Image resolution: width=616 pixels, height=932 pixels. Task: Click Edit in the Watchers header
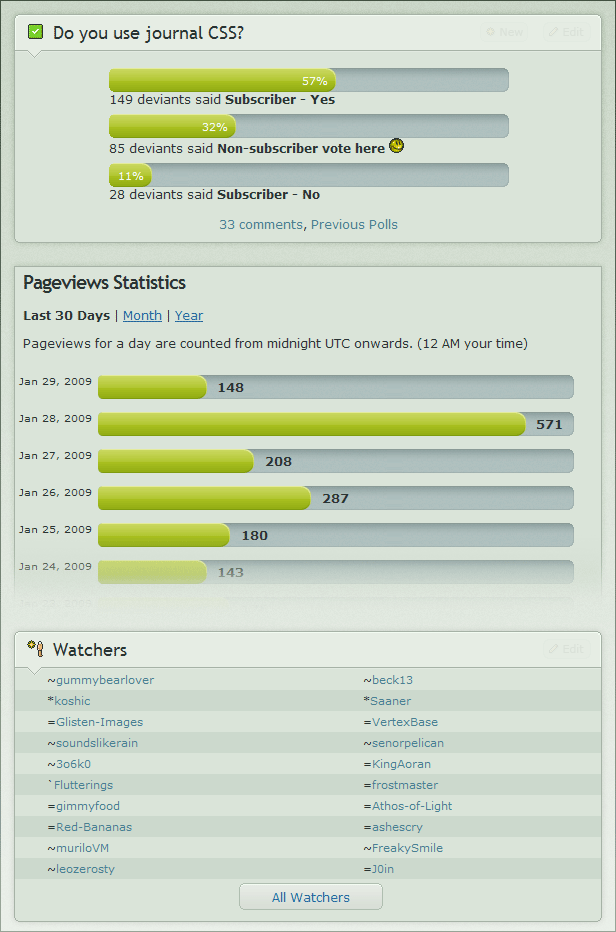567,648
